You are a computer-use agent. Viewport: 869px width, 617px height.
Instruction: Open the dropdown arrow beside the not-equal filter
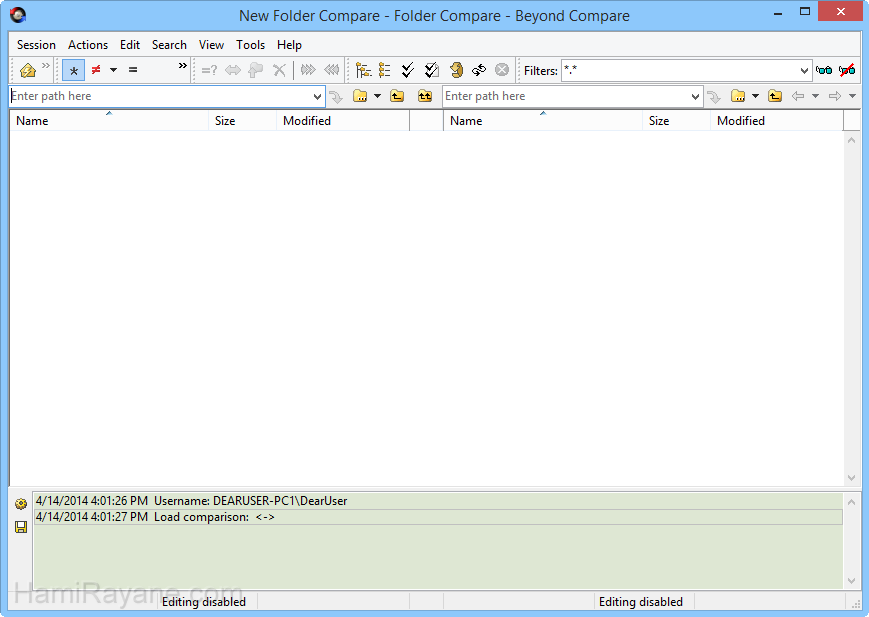coord(114,70)
